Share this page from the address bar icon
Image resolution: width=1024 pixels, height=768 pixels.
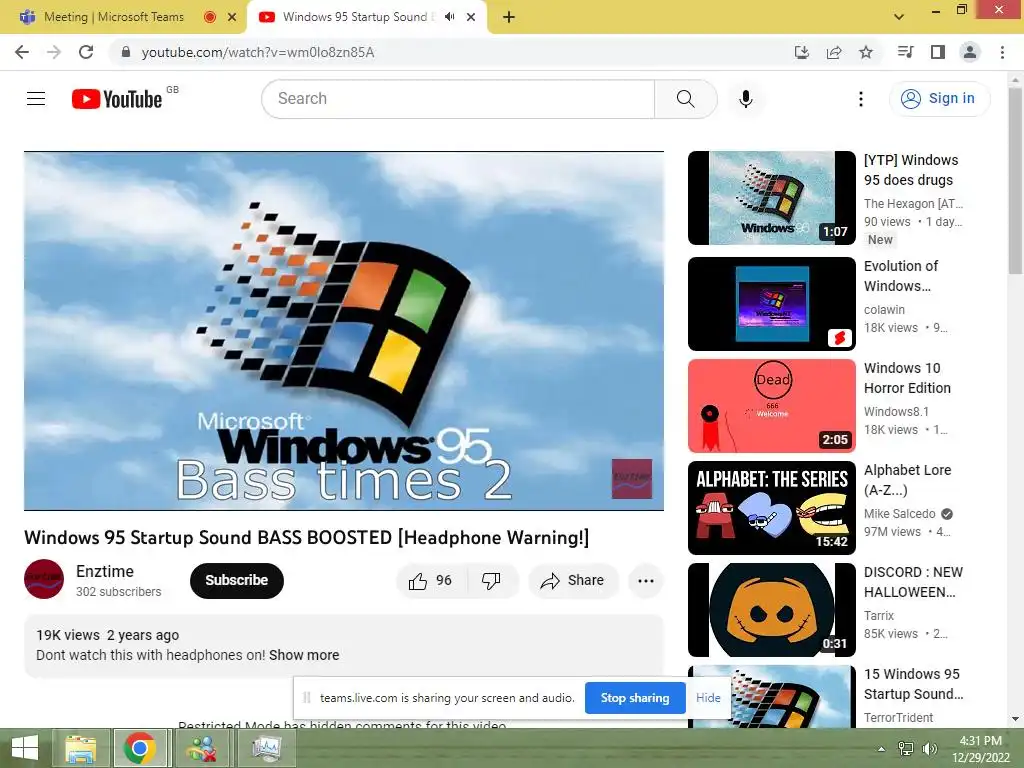point(834,52)
